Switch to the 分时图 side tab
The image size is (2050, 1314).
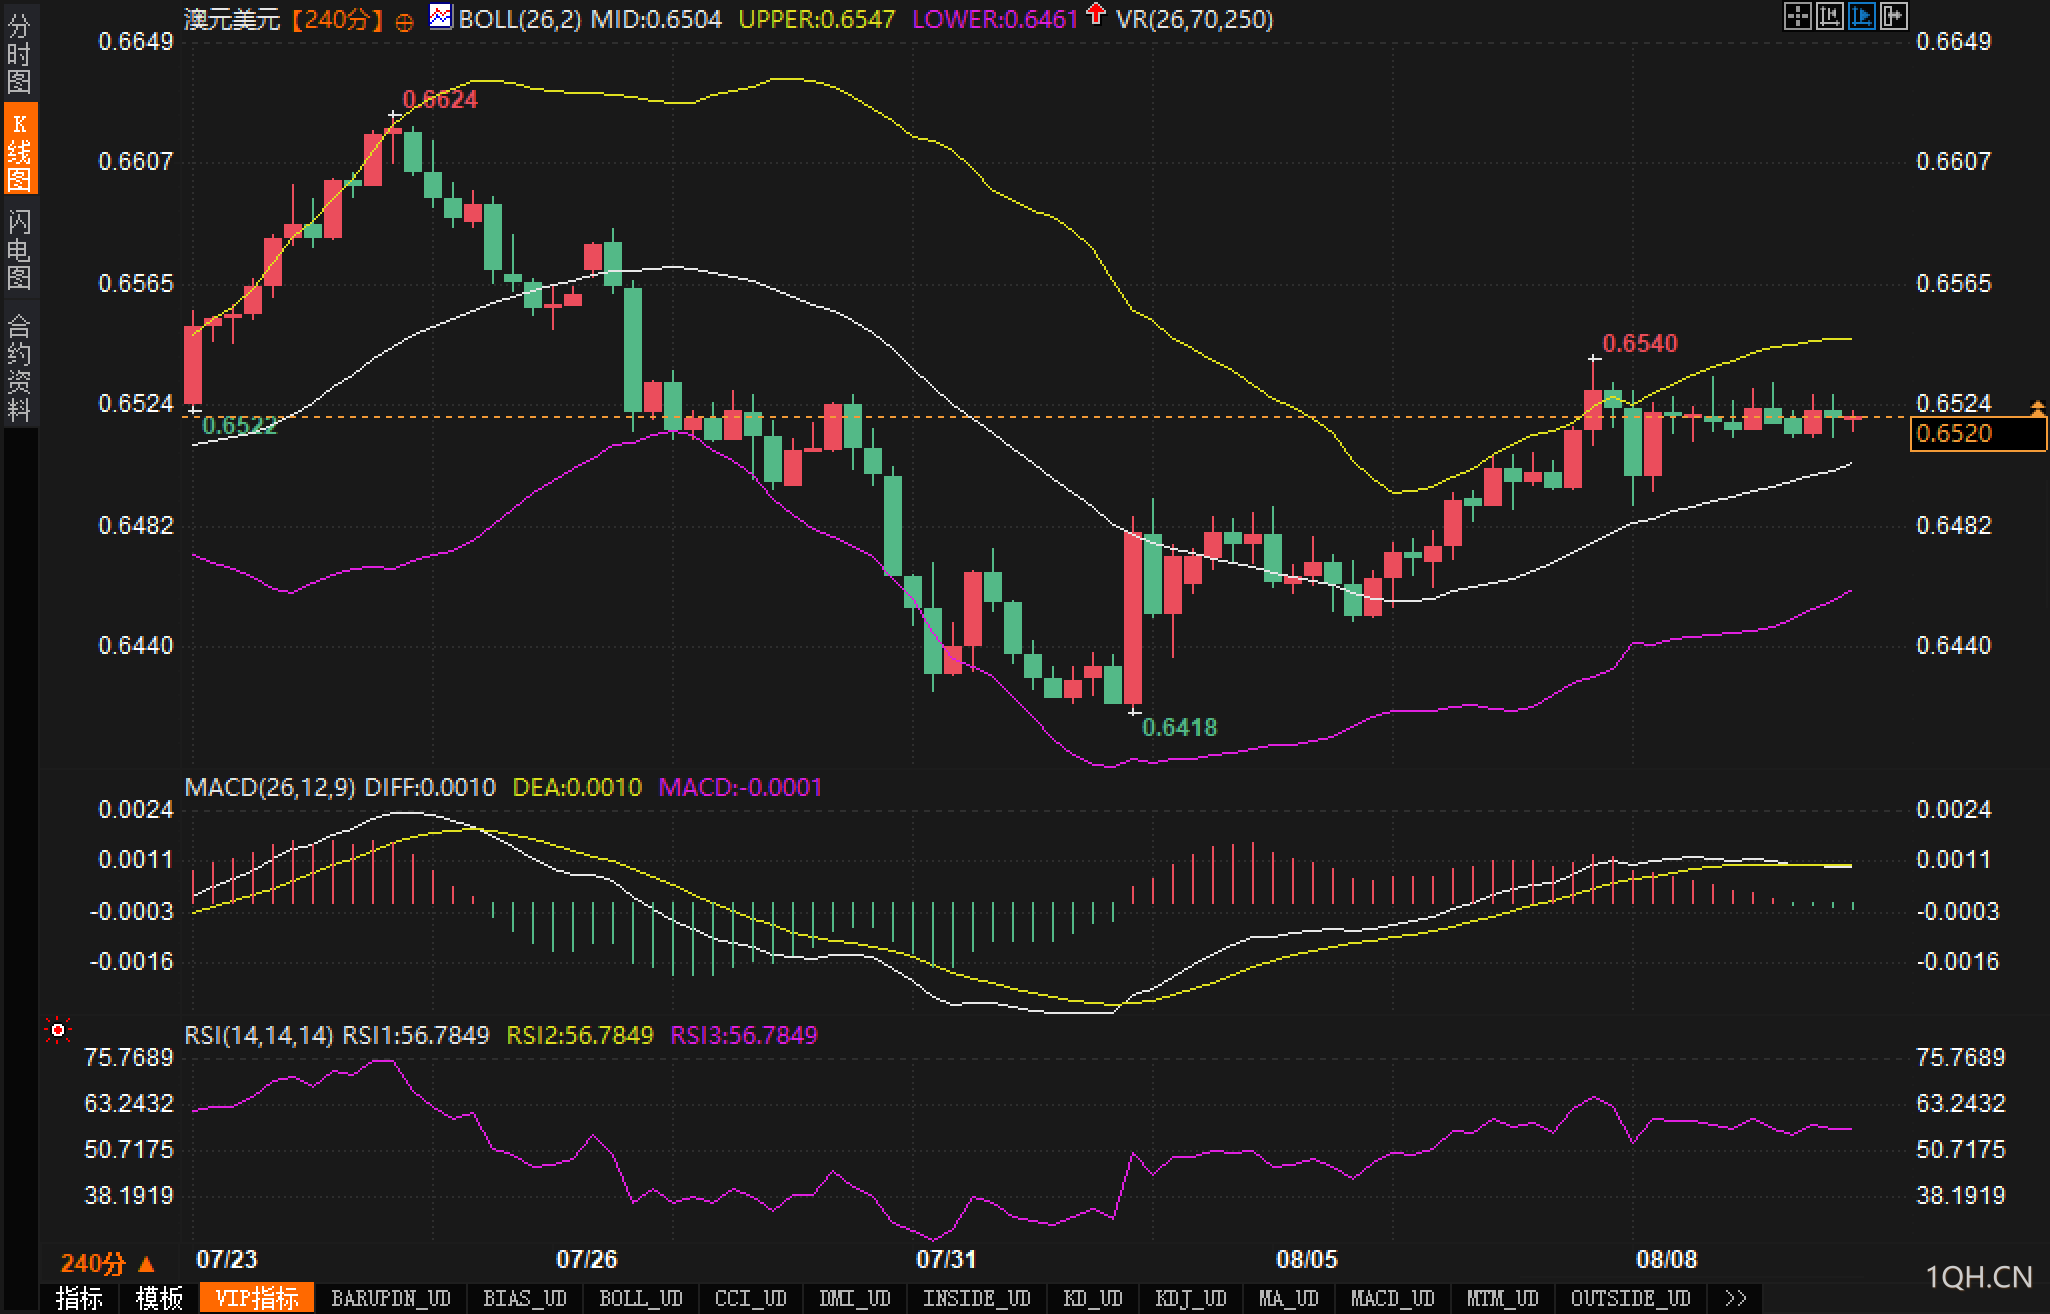pyautogui.click(x=19, y=54)
